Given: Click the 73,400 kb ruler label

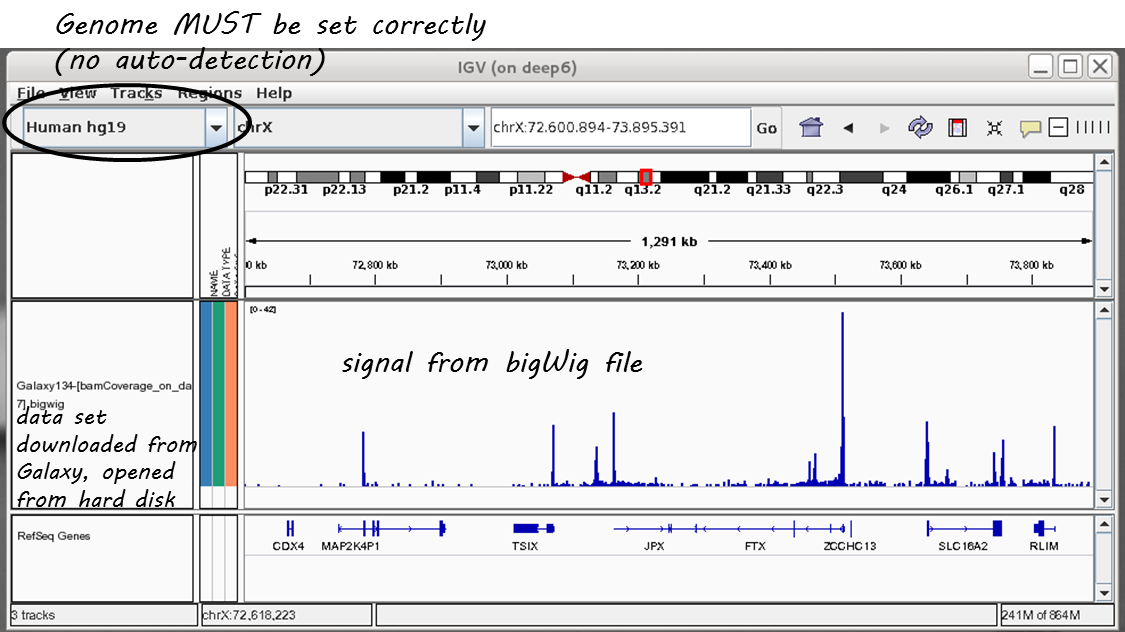Looking at the screenshot, I should tap(770, 265).
